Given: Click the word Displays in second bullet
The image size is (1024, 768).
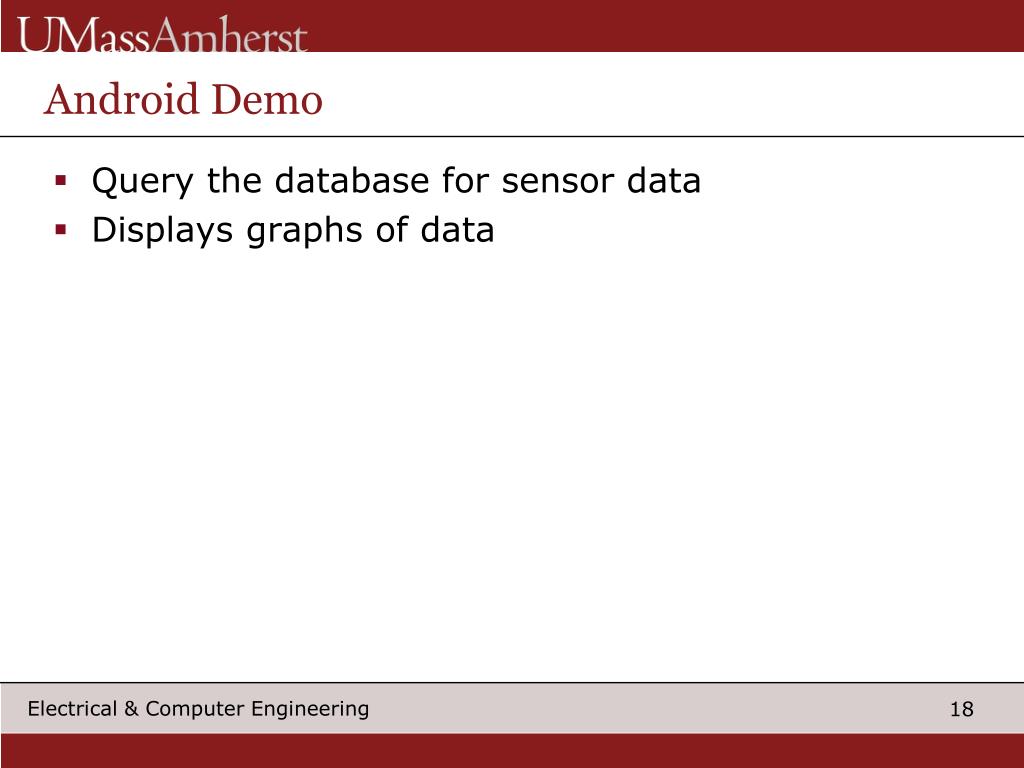Looking at the screenshot, I should (x=162, y=231).
